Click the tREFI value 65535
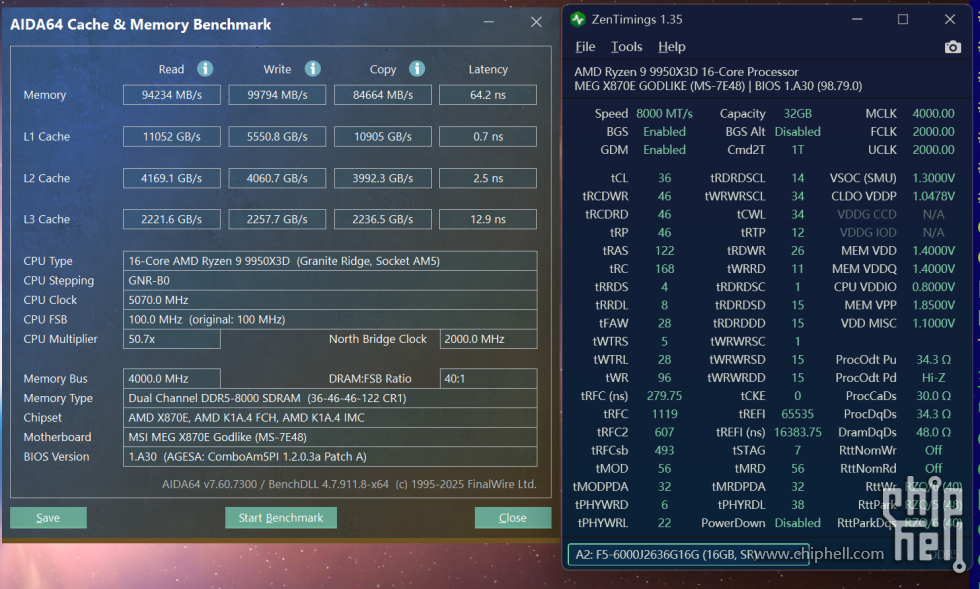The height and width of the screenshot is (589, 980). [x=798, y=414]
